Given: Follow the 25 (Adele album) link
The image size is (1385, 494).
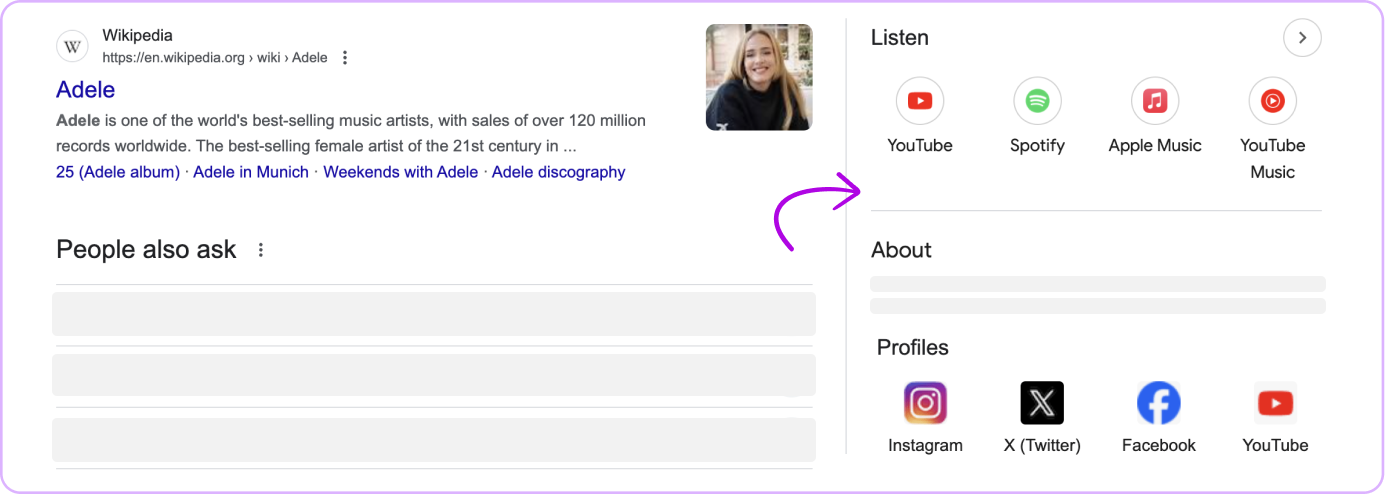Looking at the screenshot, I should [x=118, y=172].
